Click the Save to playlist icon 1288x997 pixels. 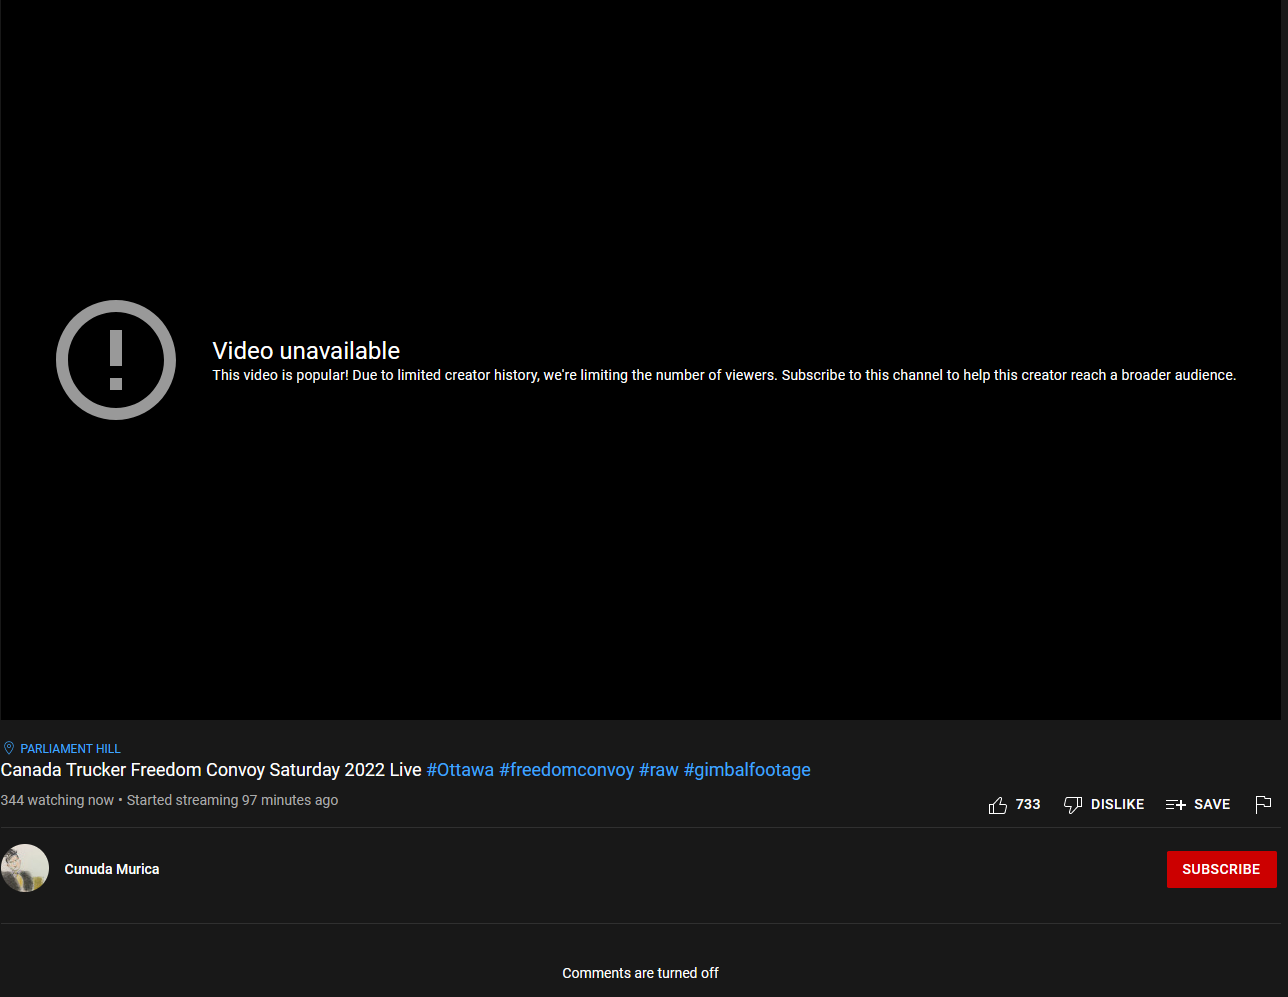[x=1176, y=805]
